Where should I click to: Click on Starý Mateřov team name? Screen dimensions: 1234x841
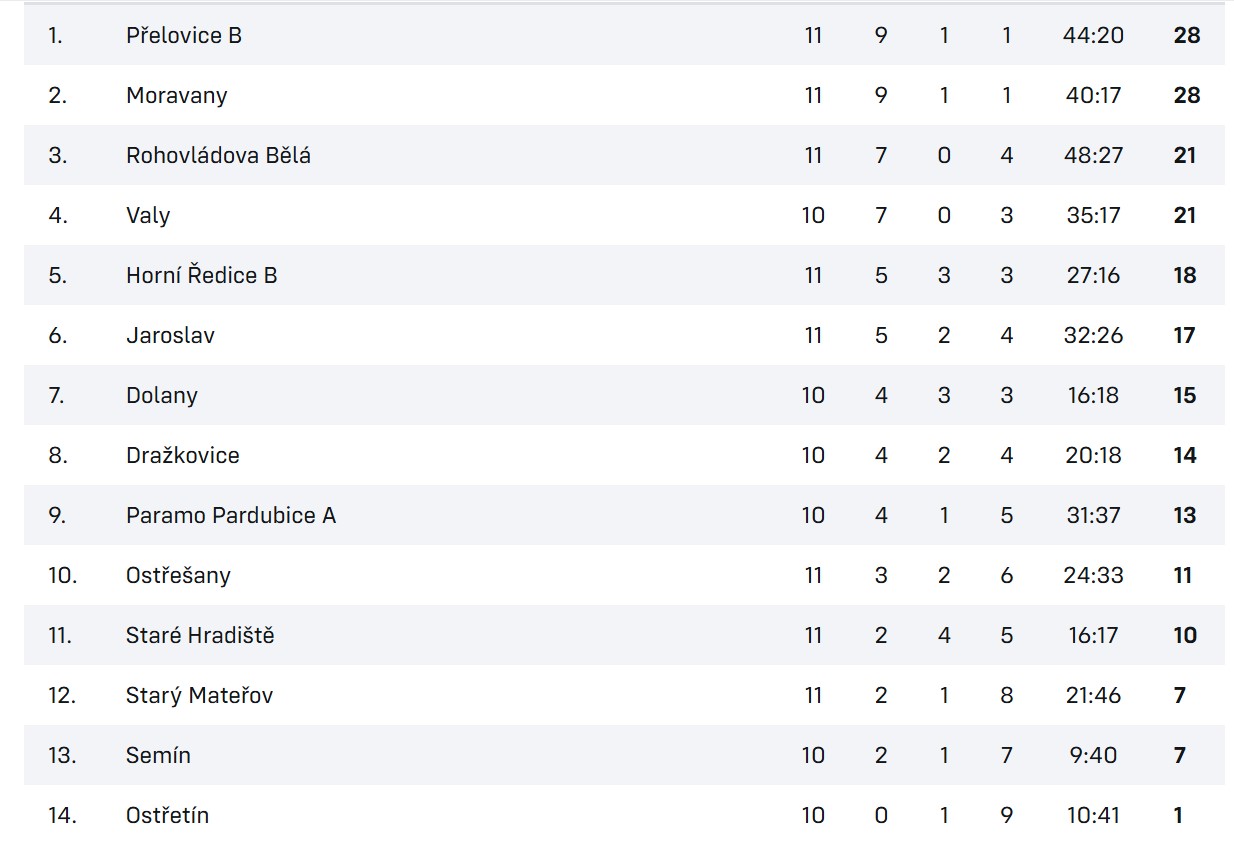pyautogui.click(x=199, y=696)
